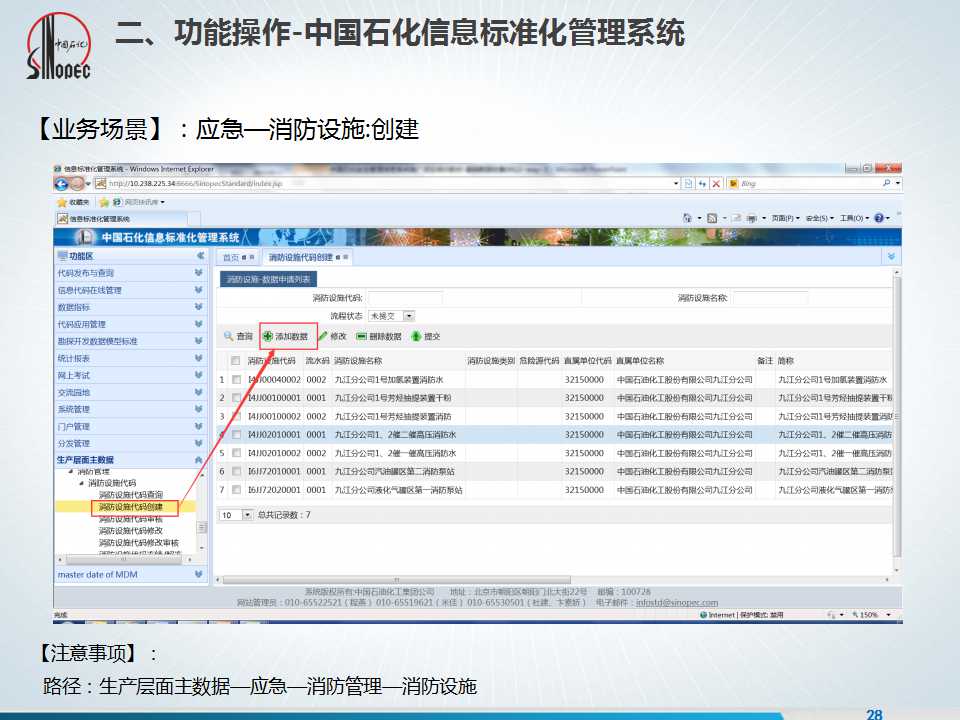960x720 pixels.
Task: Open the IE 页面(P) menu
Action: 786,218
